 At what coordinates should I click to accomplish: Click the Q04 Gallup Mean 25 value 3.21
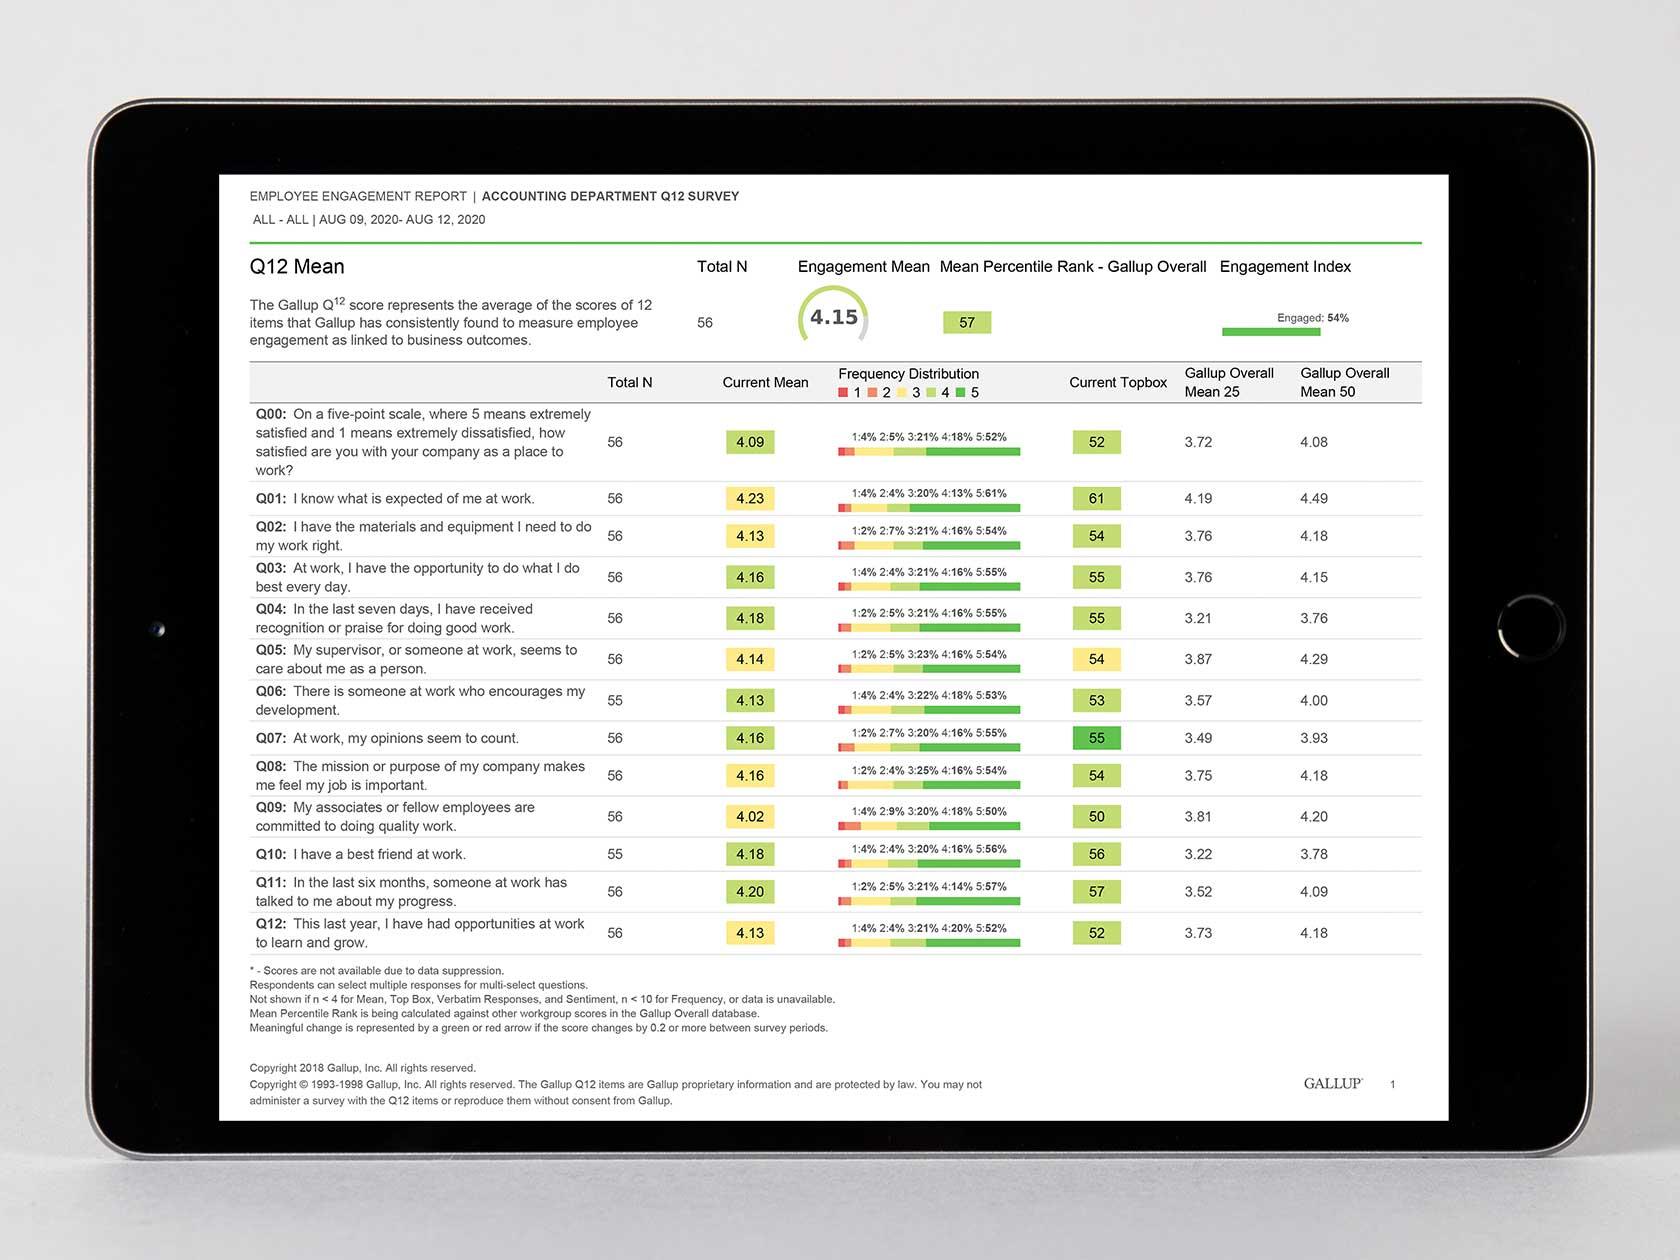pyautogui.click(x=1198, y=618)
